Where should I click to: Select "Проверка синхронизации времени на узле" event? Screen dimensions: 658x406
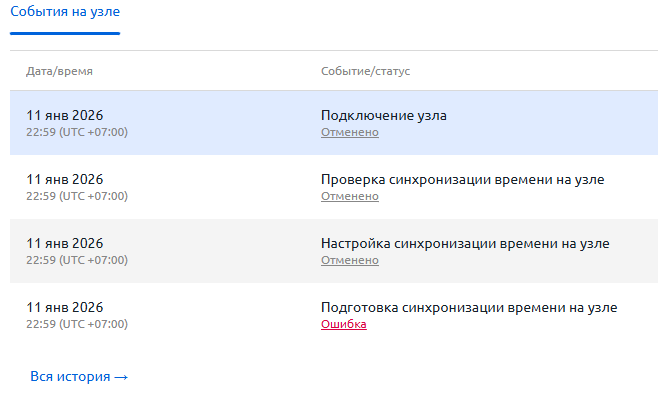[462, 179]
